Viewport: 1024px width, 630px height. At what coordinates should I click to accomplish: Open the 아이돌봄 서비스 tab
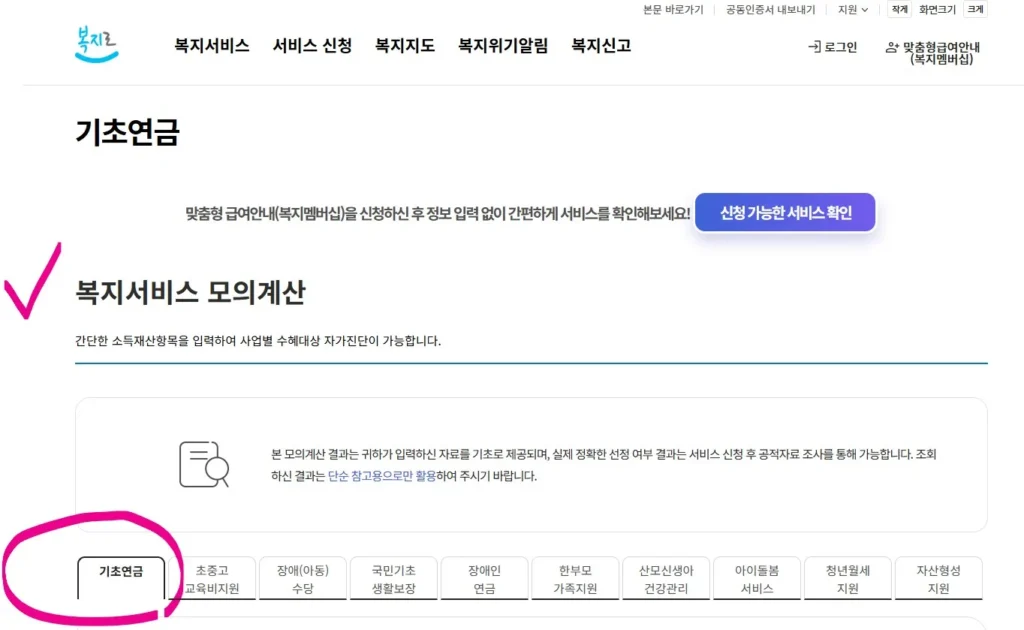click(756, 570)
